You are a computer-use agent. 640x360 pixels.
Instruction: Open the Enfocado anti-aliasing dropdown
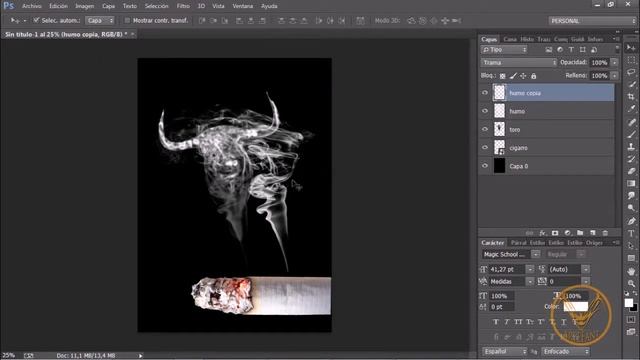pos(566,351)
